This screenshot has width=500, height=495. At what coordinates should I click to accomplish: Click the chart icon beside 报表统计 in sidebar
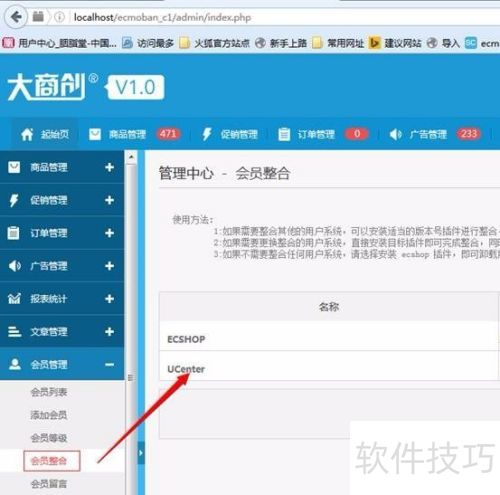(x=14, y=299)
